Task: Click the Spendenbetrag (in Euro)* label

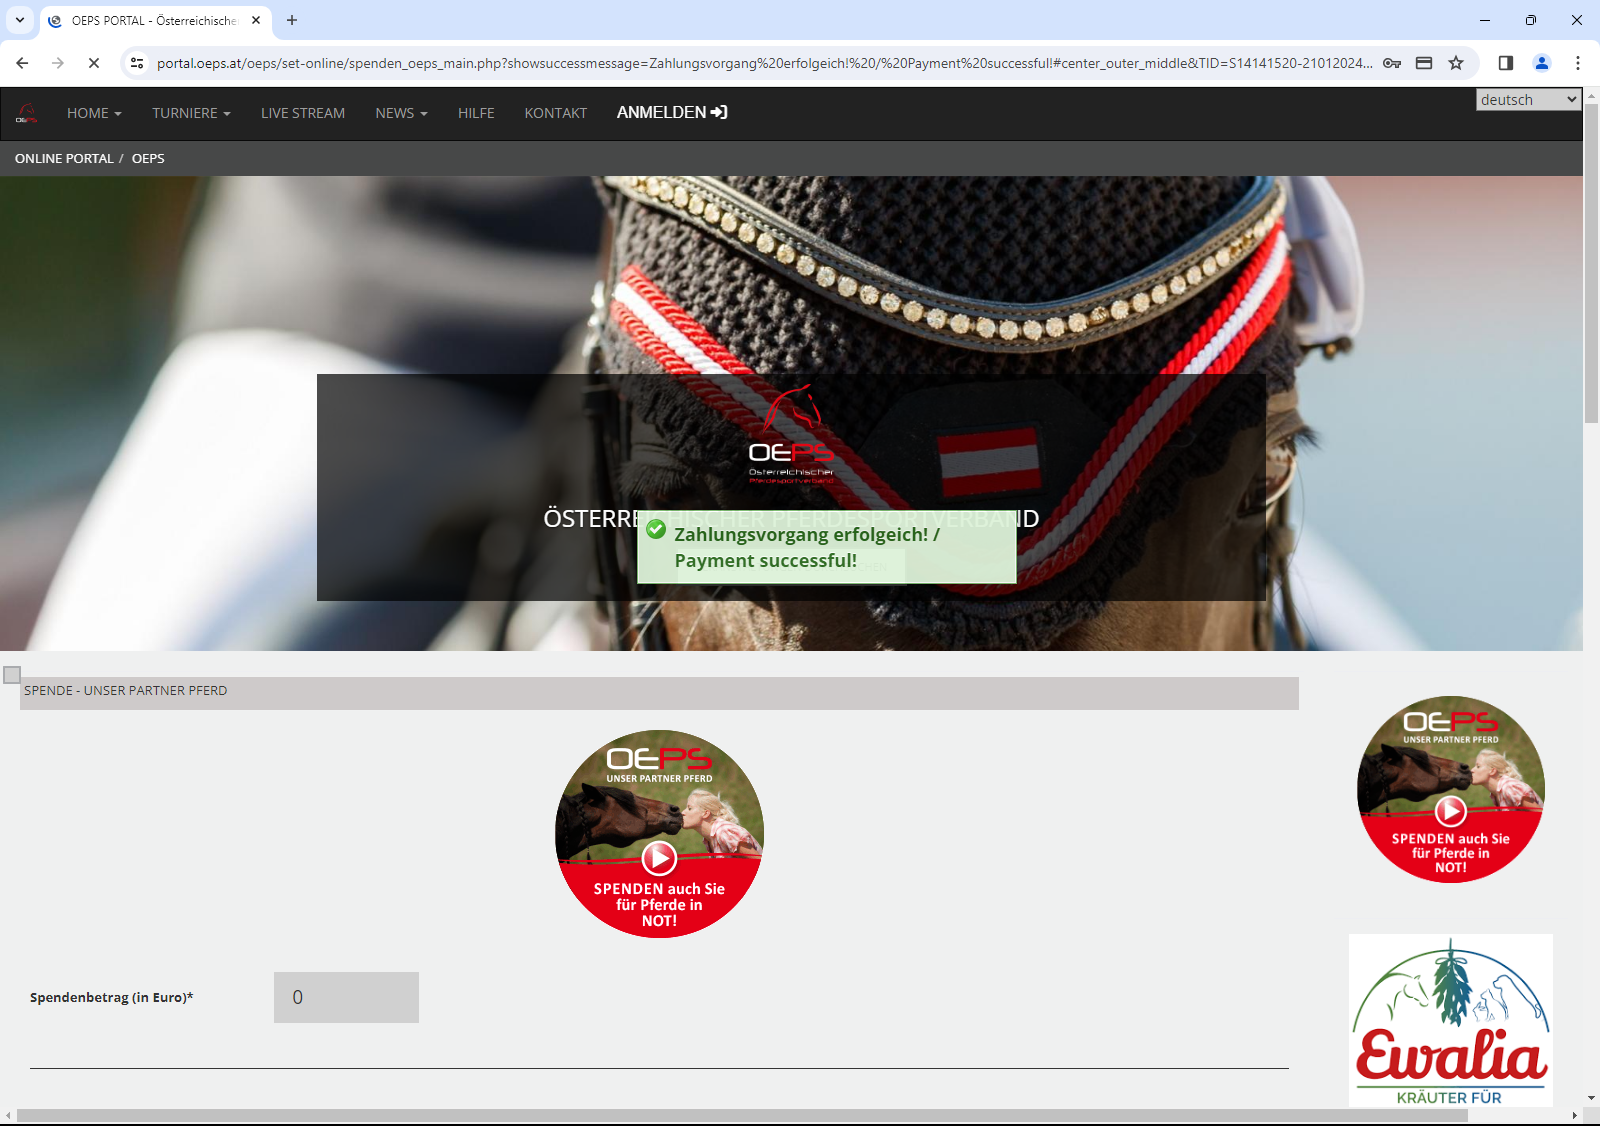Action: pos(112,997)
